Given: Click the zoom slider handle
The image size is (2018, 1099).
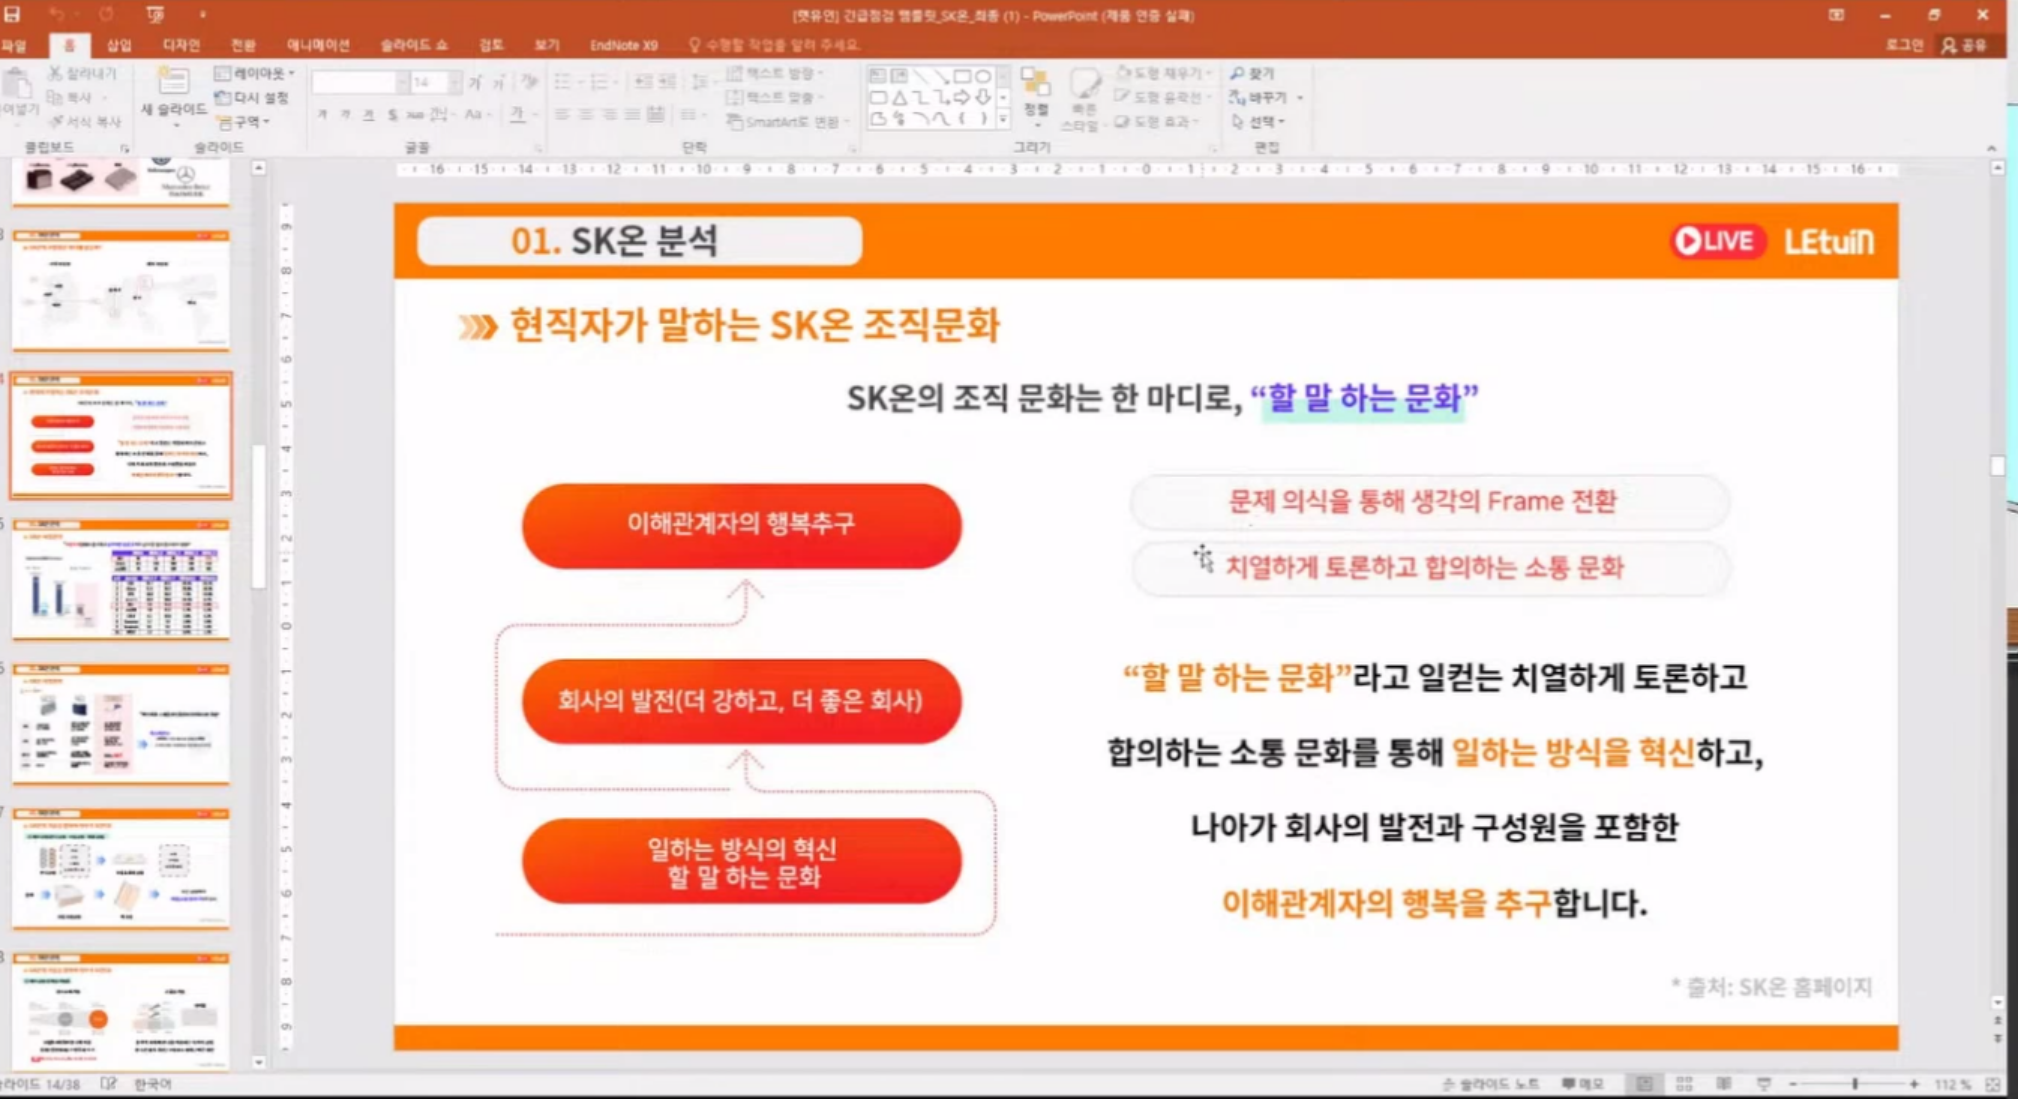Looking at the screenshot, I should pos(1855,1084).
